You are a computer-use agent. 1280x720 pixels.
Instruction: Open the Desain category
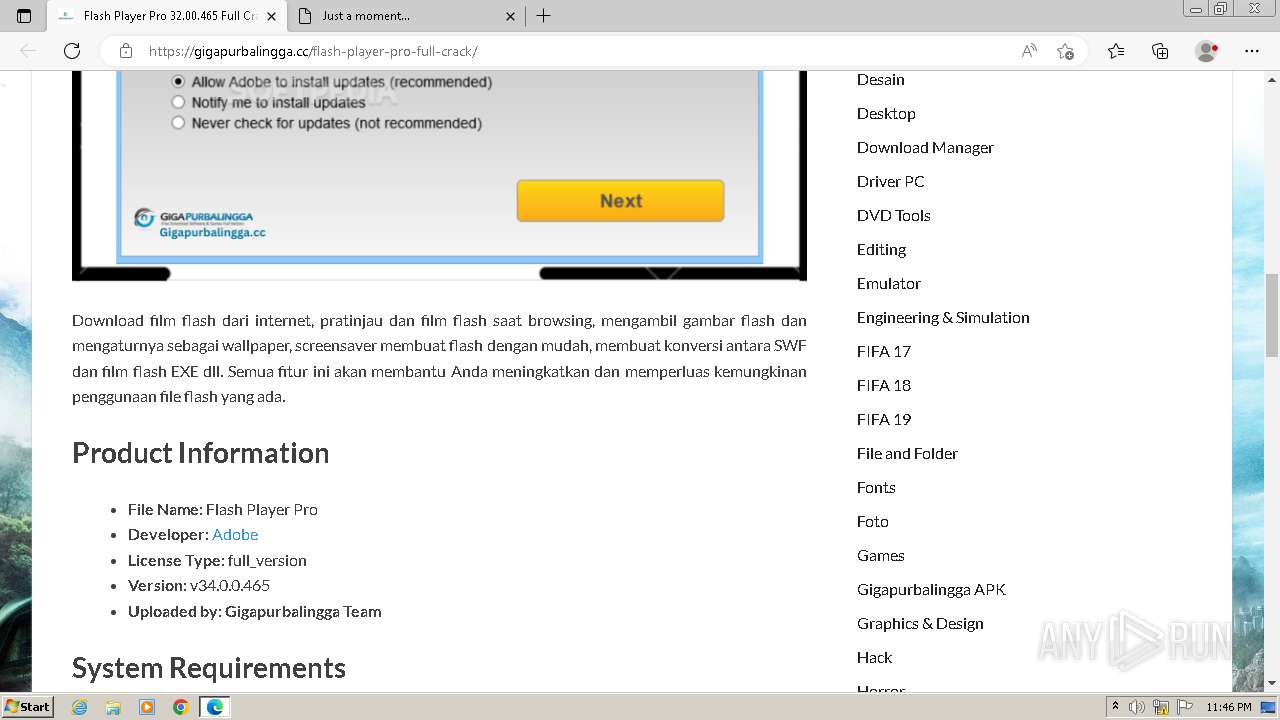point(880,80)
